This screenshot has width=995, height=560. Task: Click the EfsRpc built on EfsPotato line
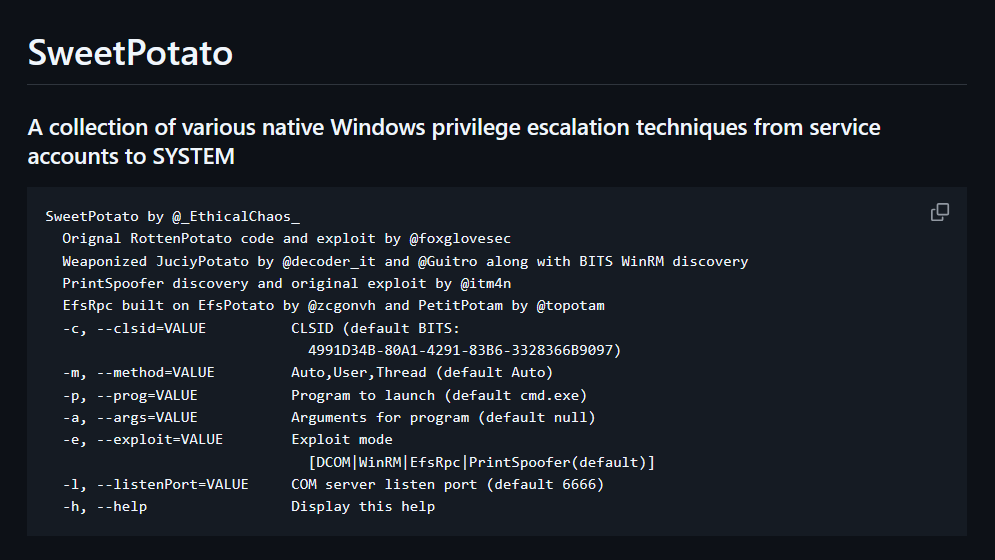(333, 305)
